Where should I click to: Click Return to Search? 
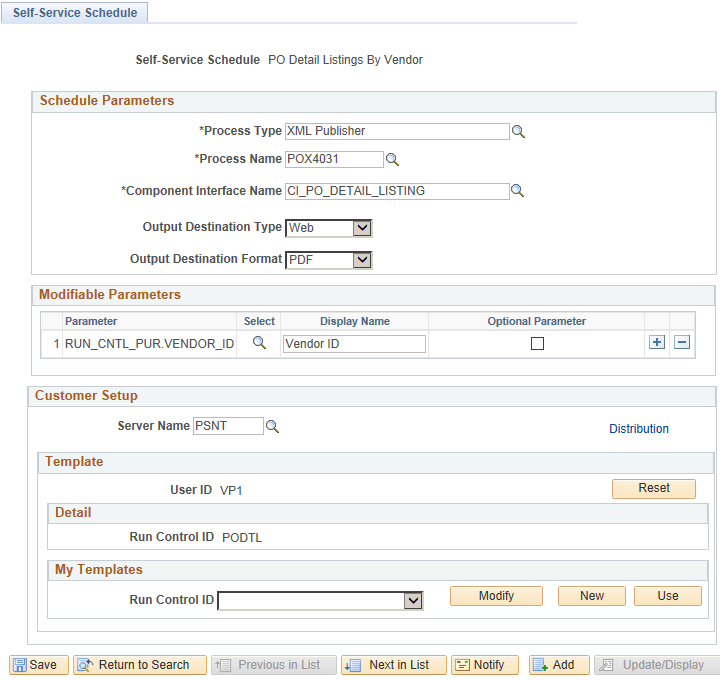140,664
